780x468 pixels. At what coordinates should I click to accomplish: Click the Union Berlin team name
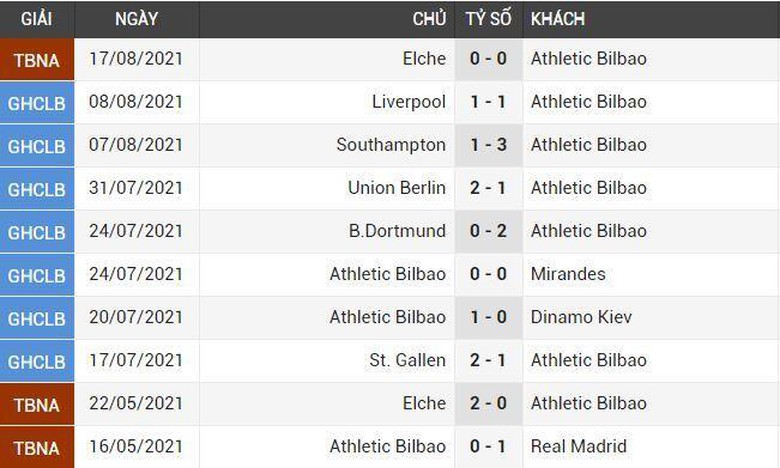pyautogui.click(x=397, y=188)
